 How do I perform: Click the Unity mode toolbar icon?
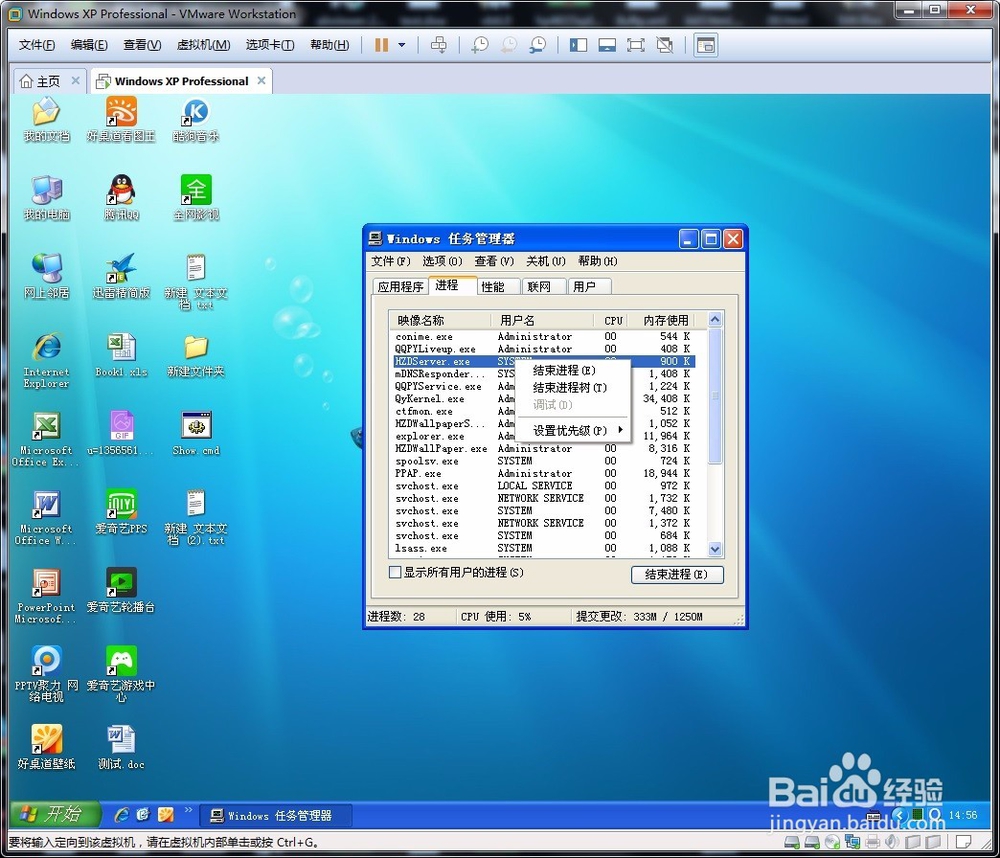665,45
